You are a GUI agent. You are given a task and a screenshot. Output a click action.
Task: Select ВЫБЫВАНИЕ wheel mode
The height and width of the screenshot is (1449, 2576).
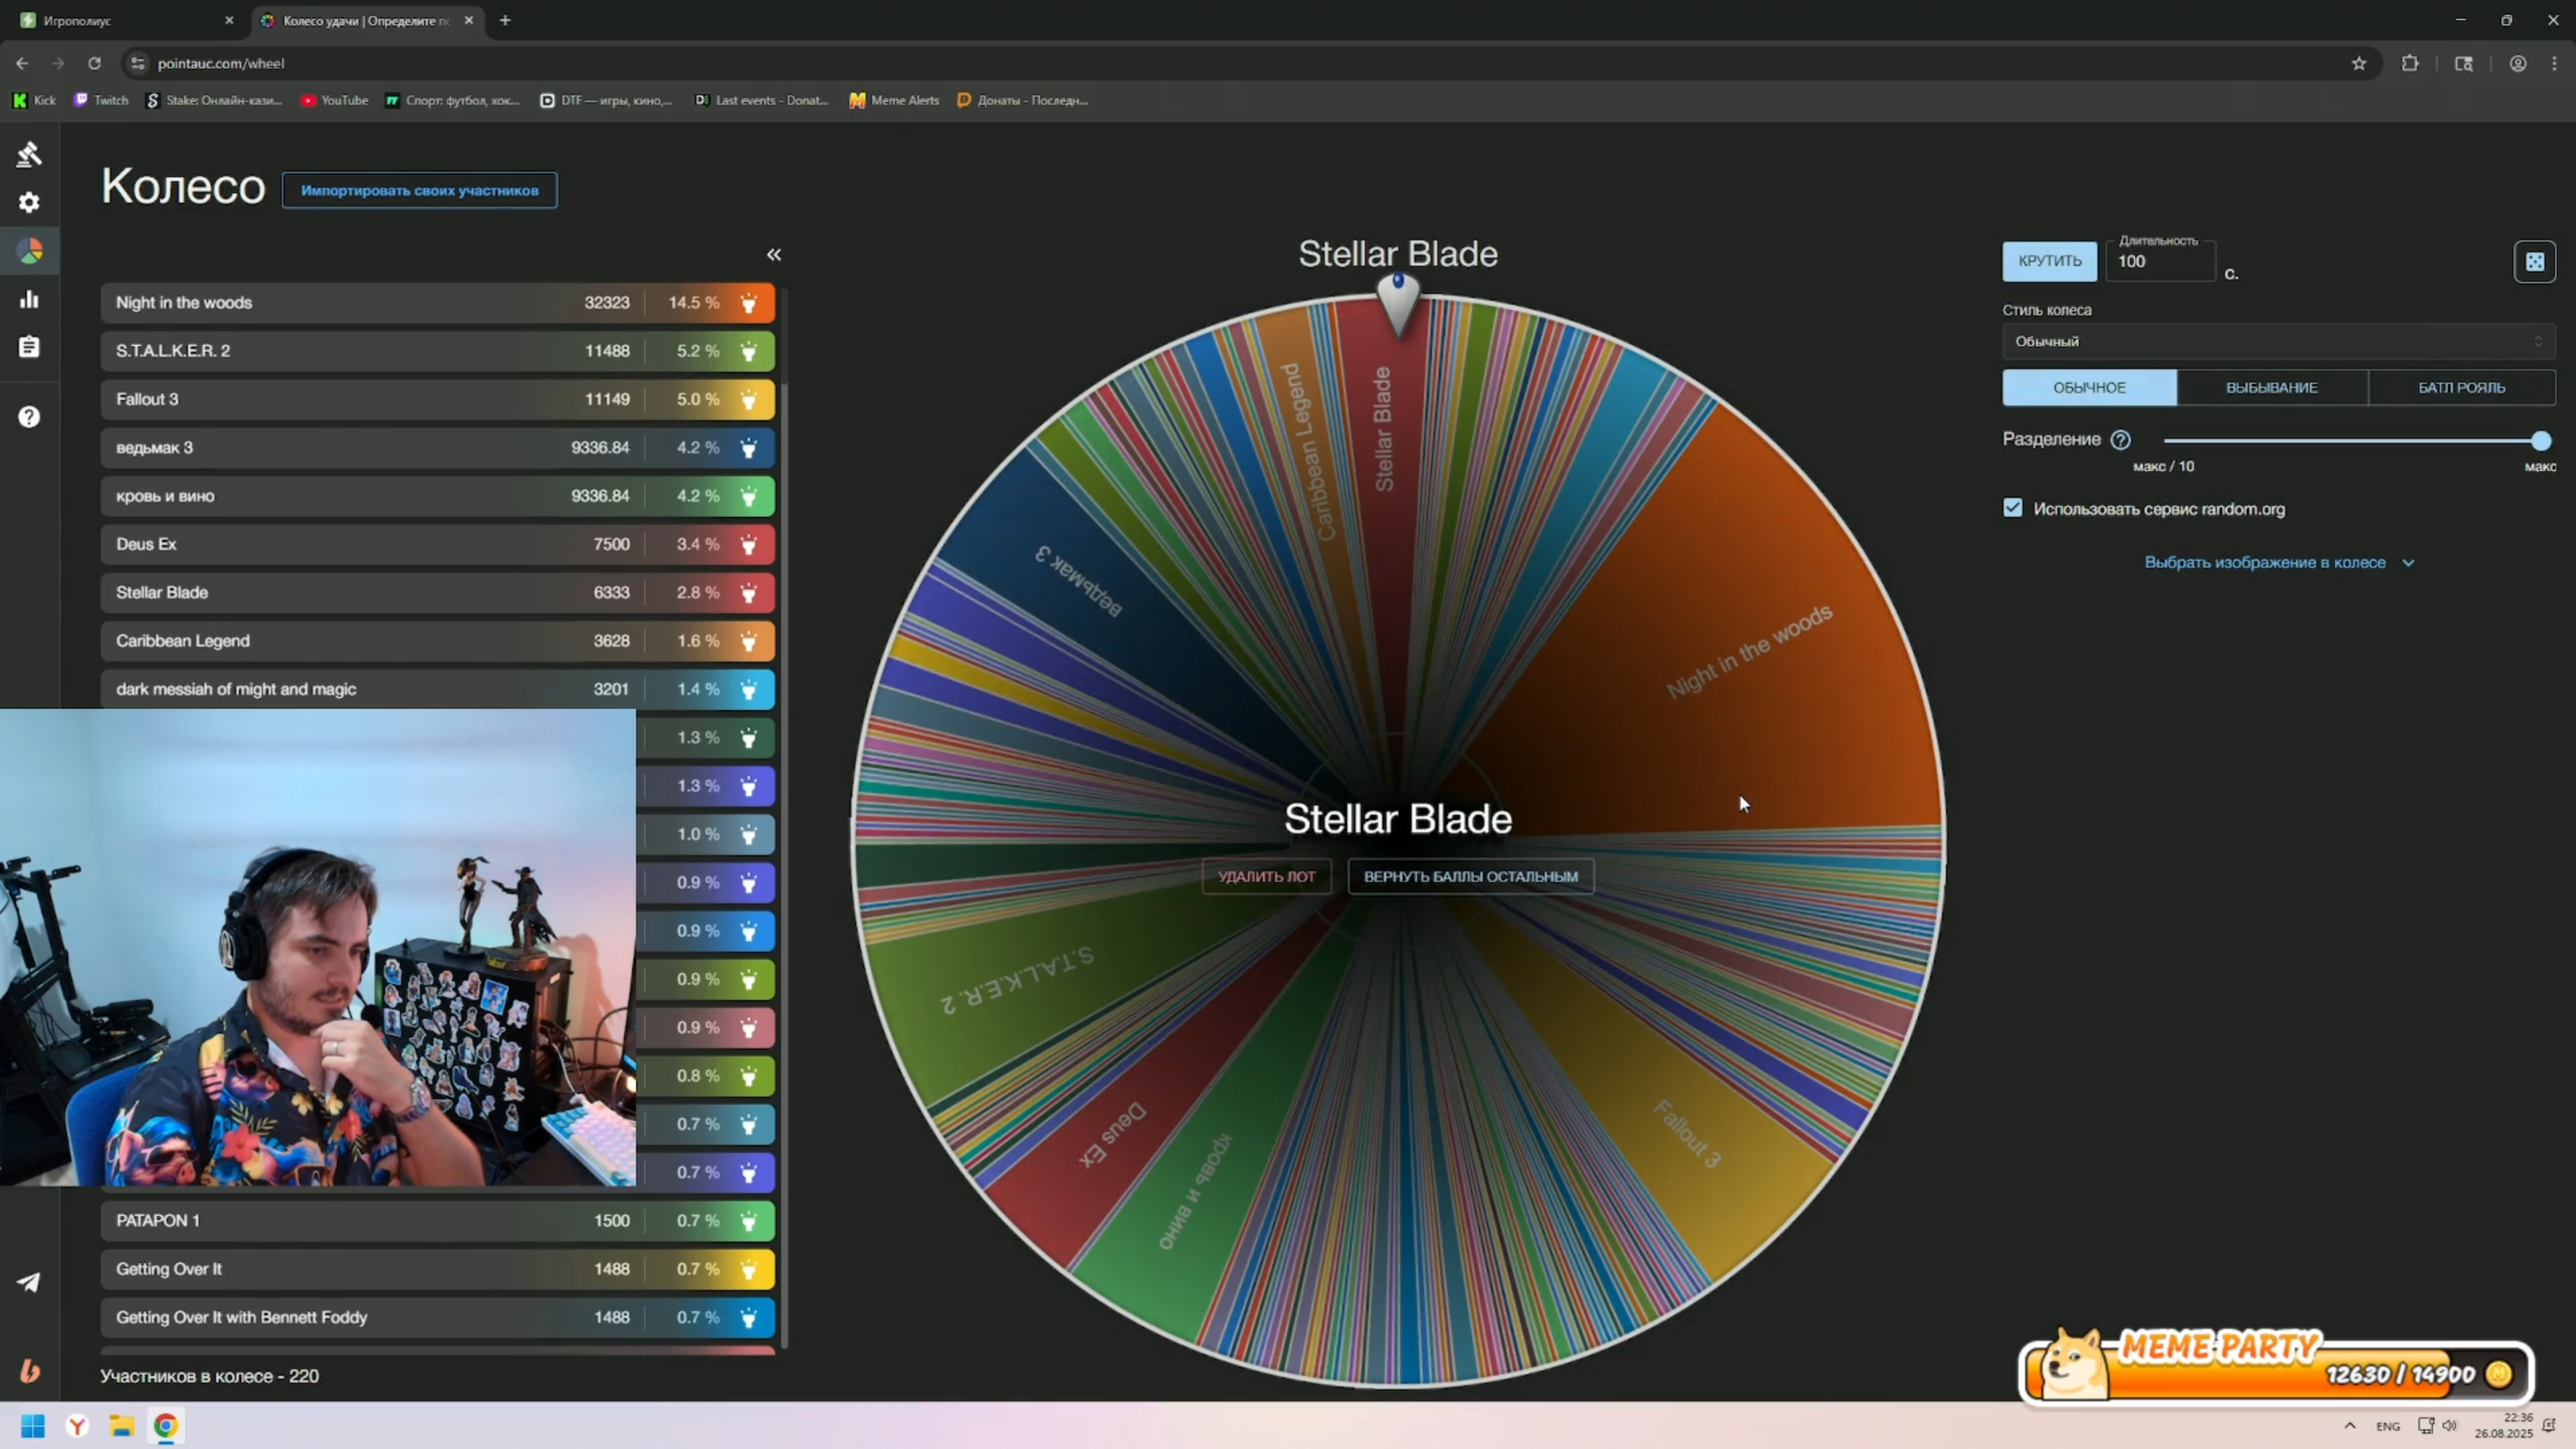click(x=2271, y=388)
